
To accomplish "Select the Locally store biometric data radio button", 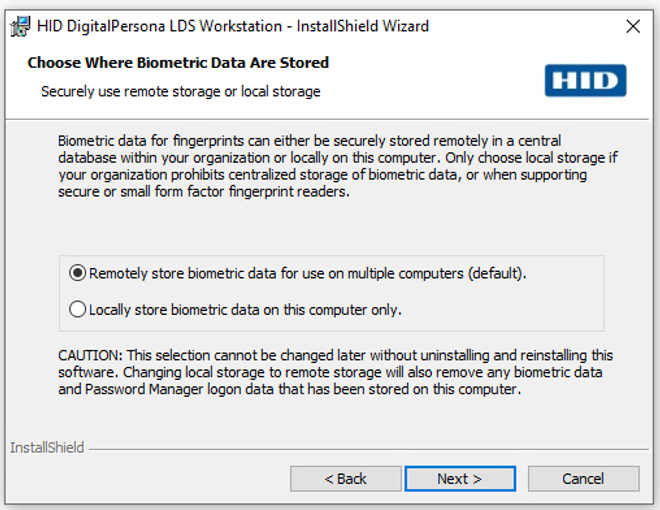I will pyautogui.click(x=77, y=310).
